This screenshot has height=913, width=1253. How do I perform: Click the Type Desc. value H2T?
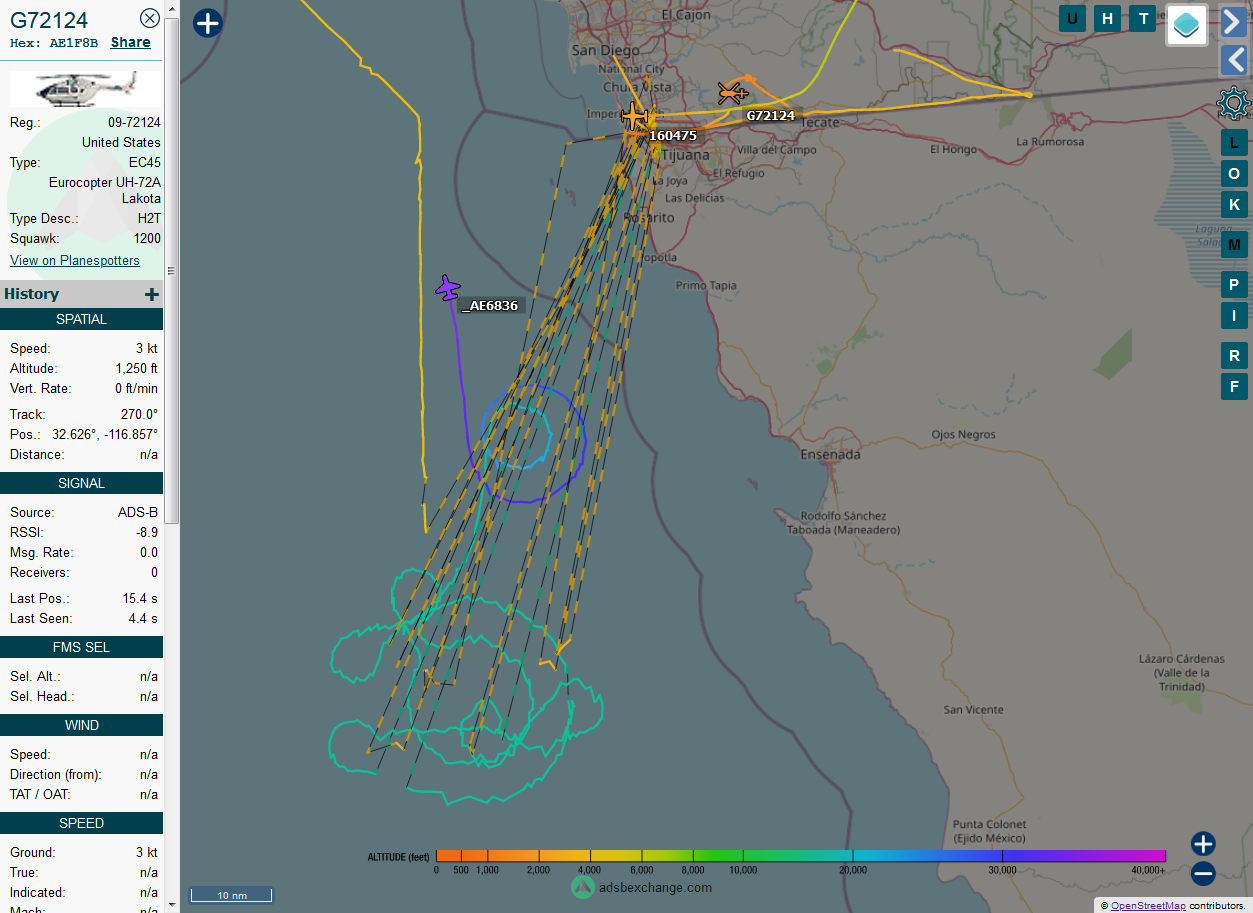click(x=149, y=219)
